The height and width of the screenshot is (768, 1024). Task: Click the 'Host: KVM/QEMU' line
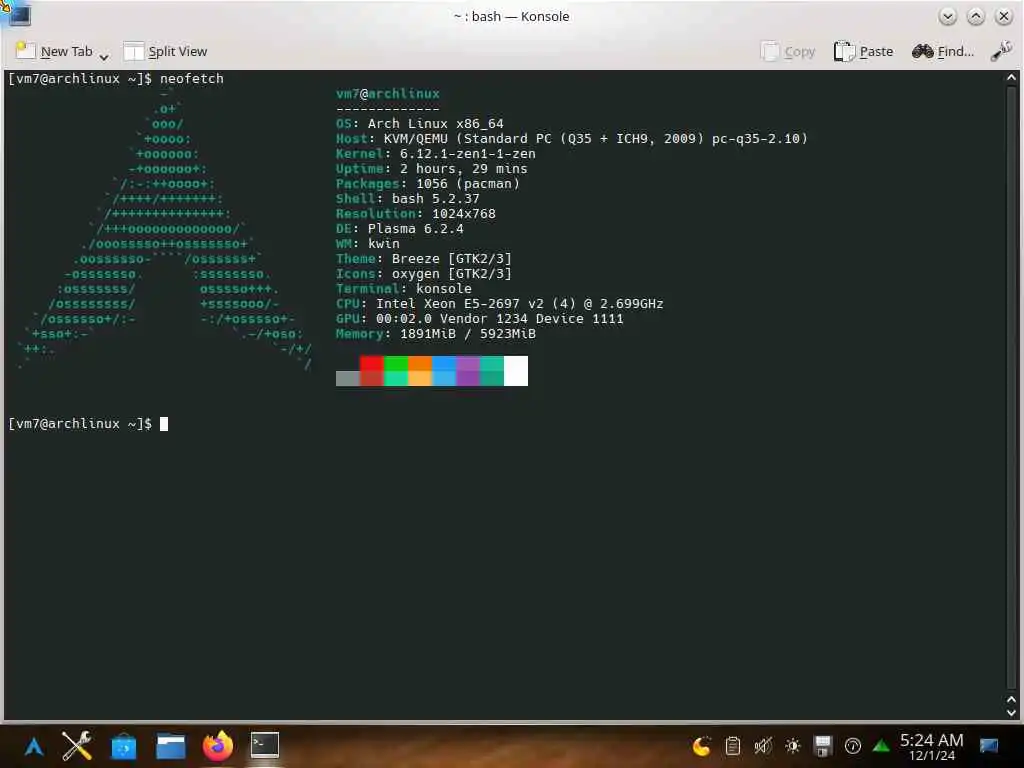point(572,138)
